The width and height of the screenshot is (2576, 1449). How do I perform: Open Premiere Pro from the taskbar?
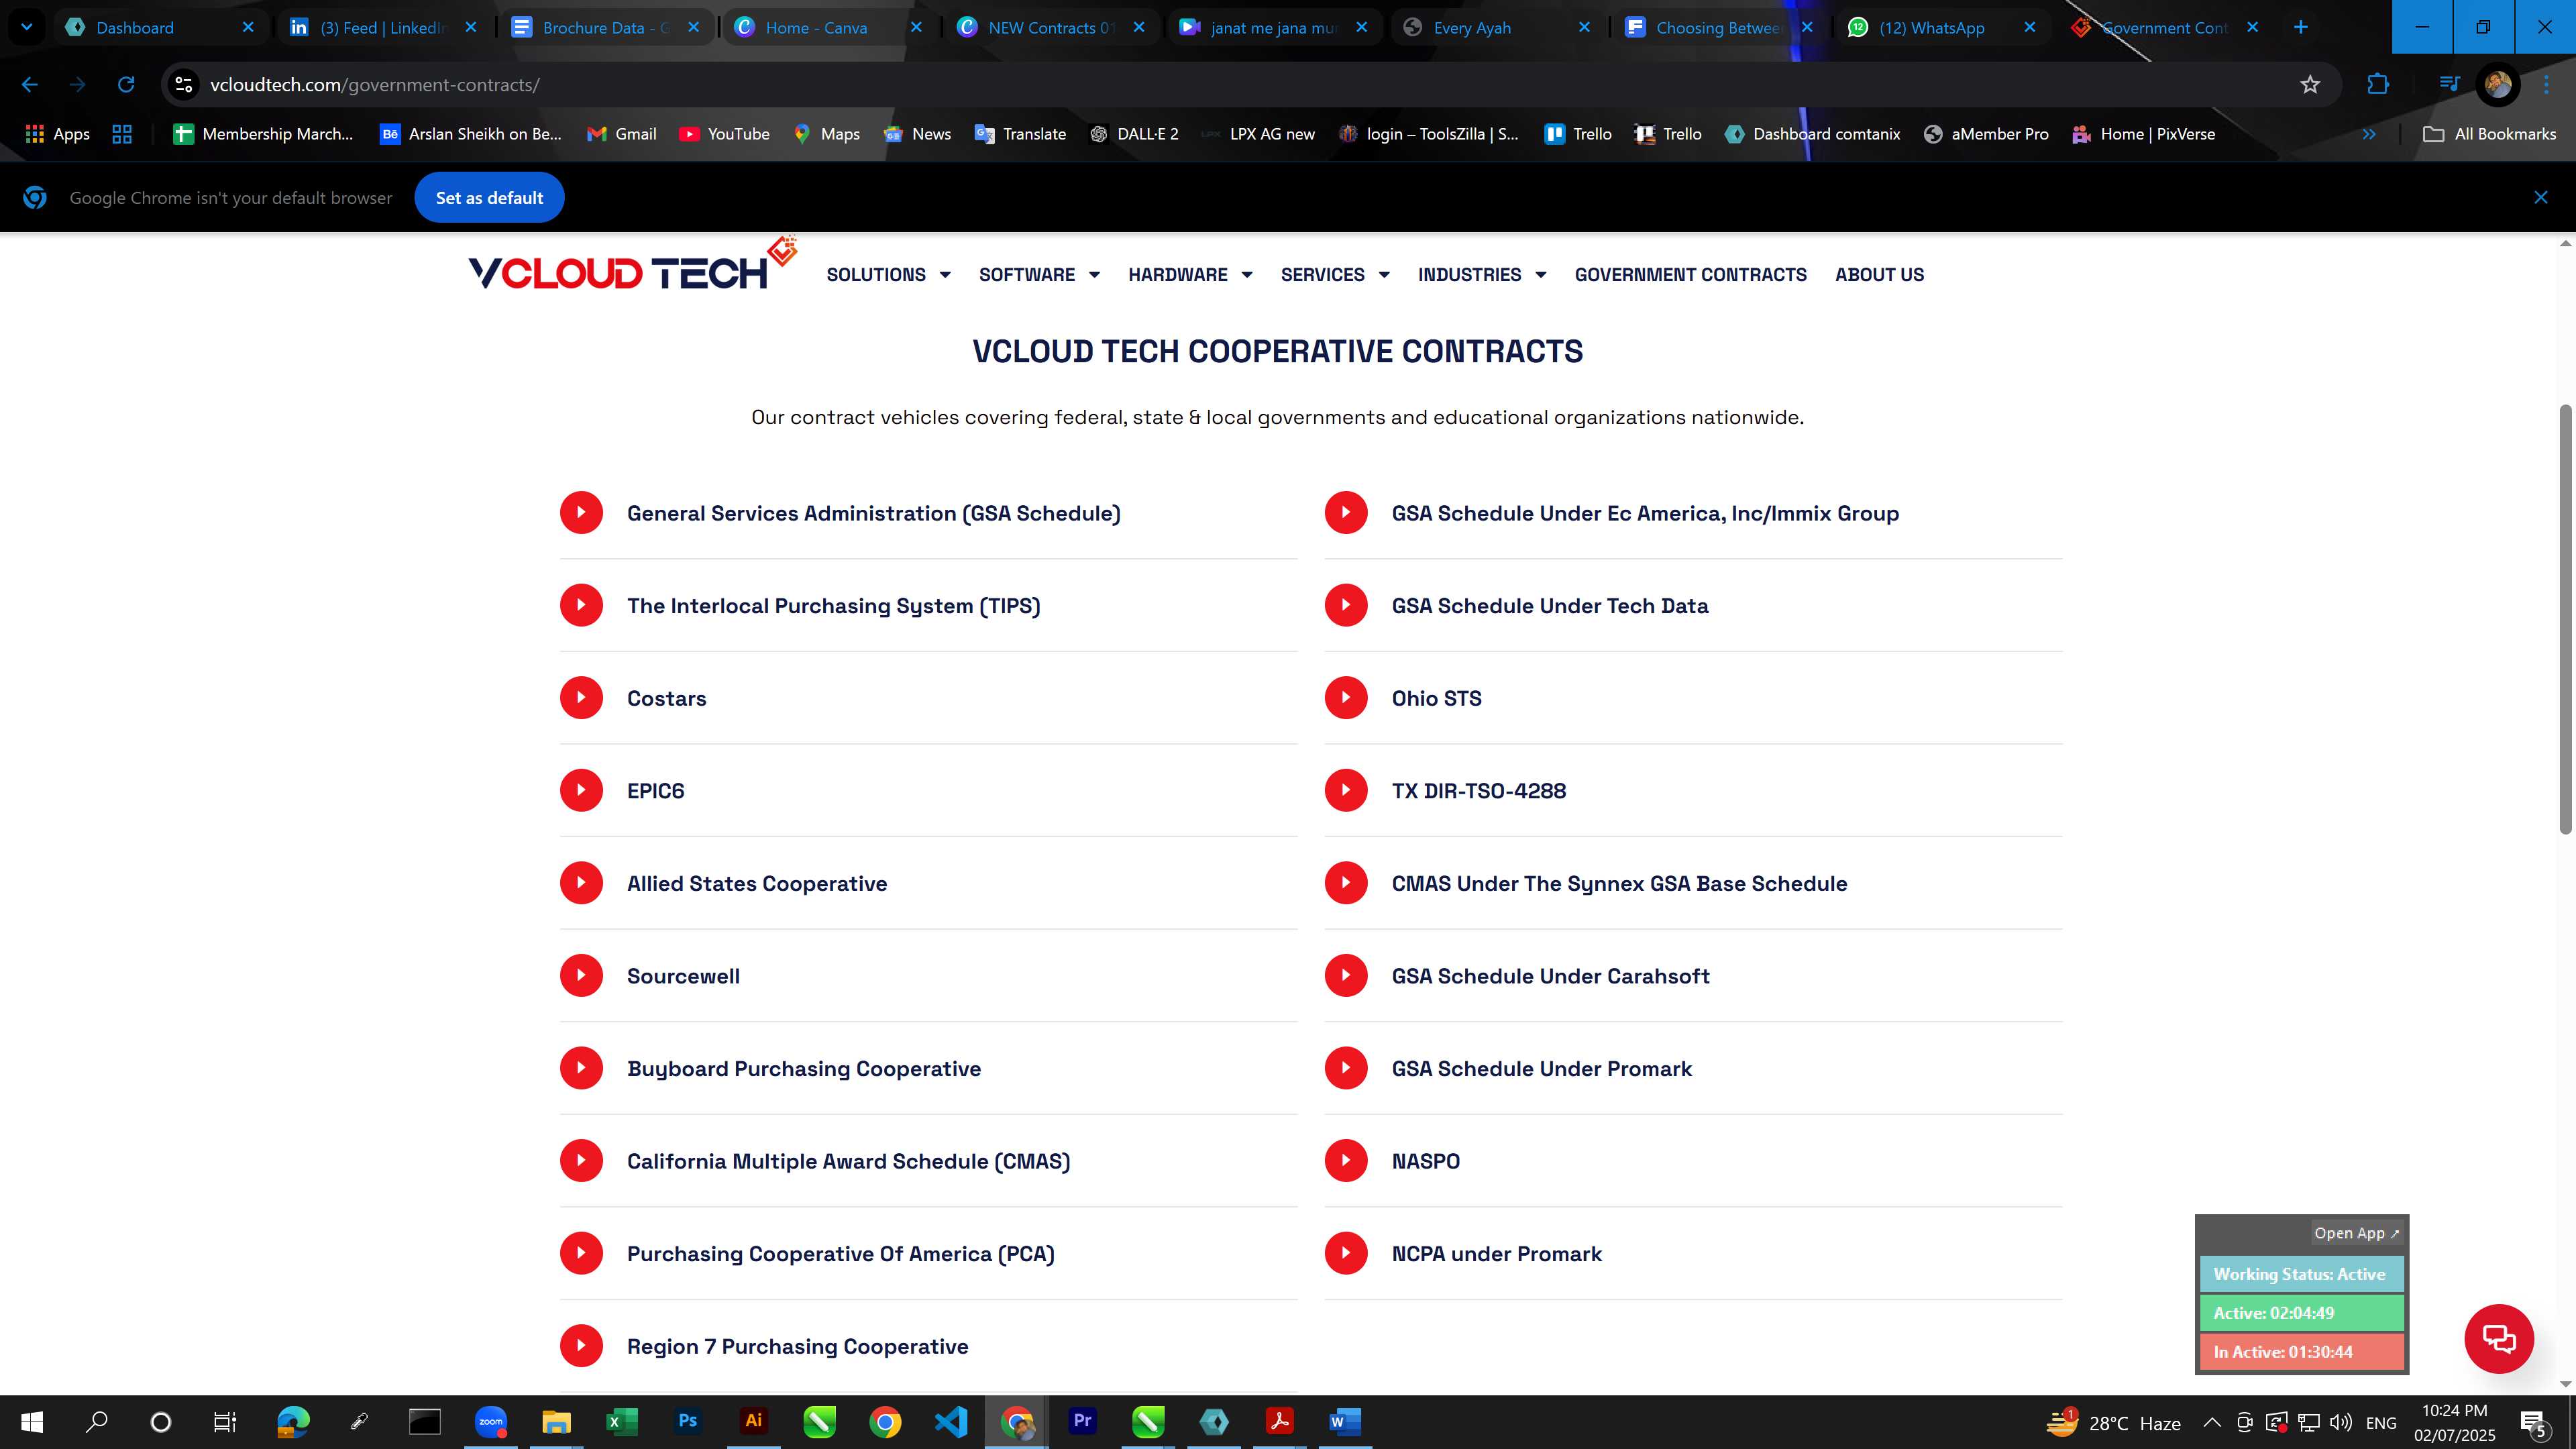1082,1421
